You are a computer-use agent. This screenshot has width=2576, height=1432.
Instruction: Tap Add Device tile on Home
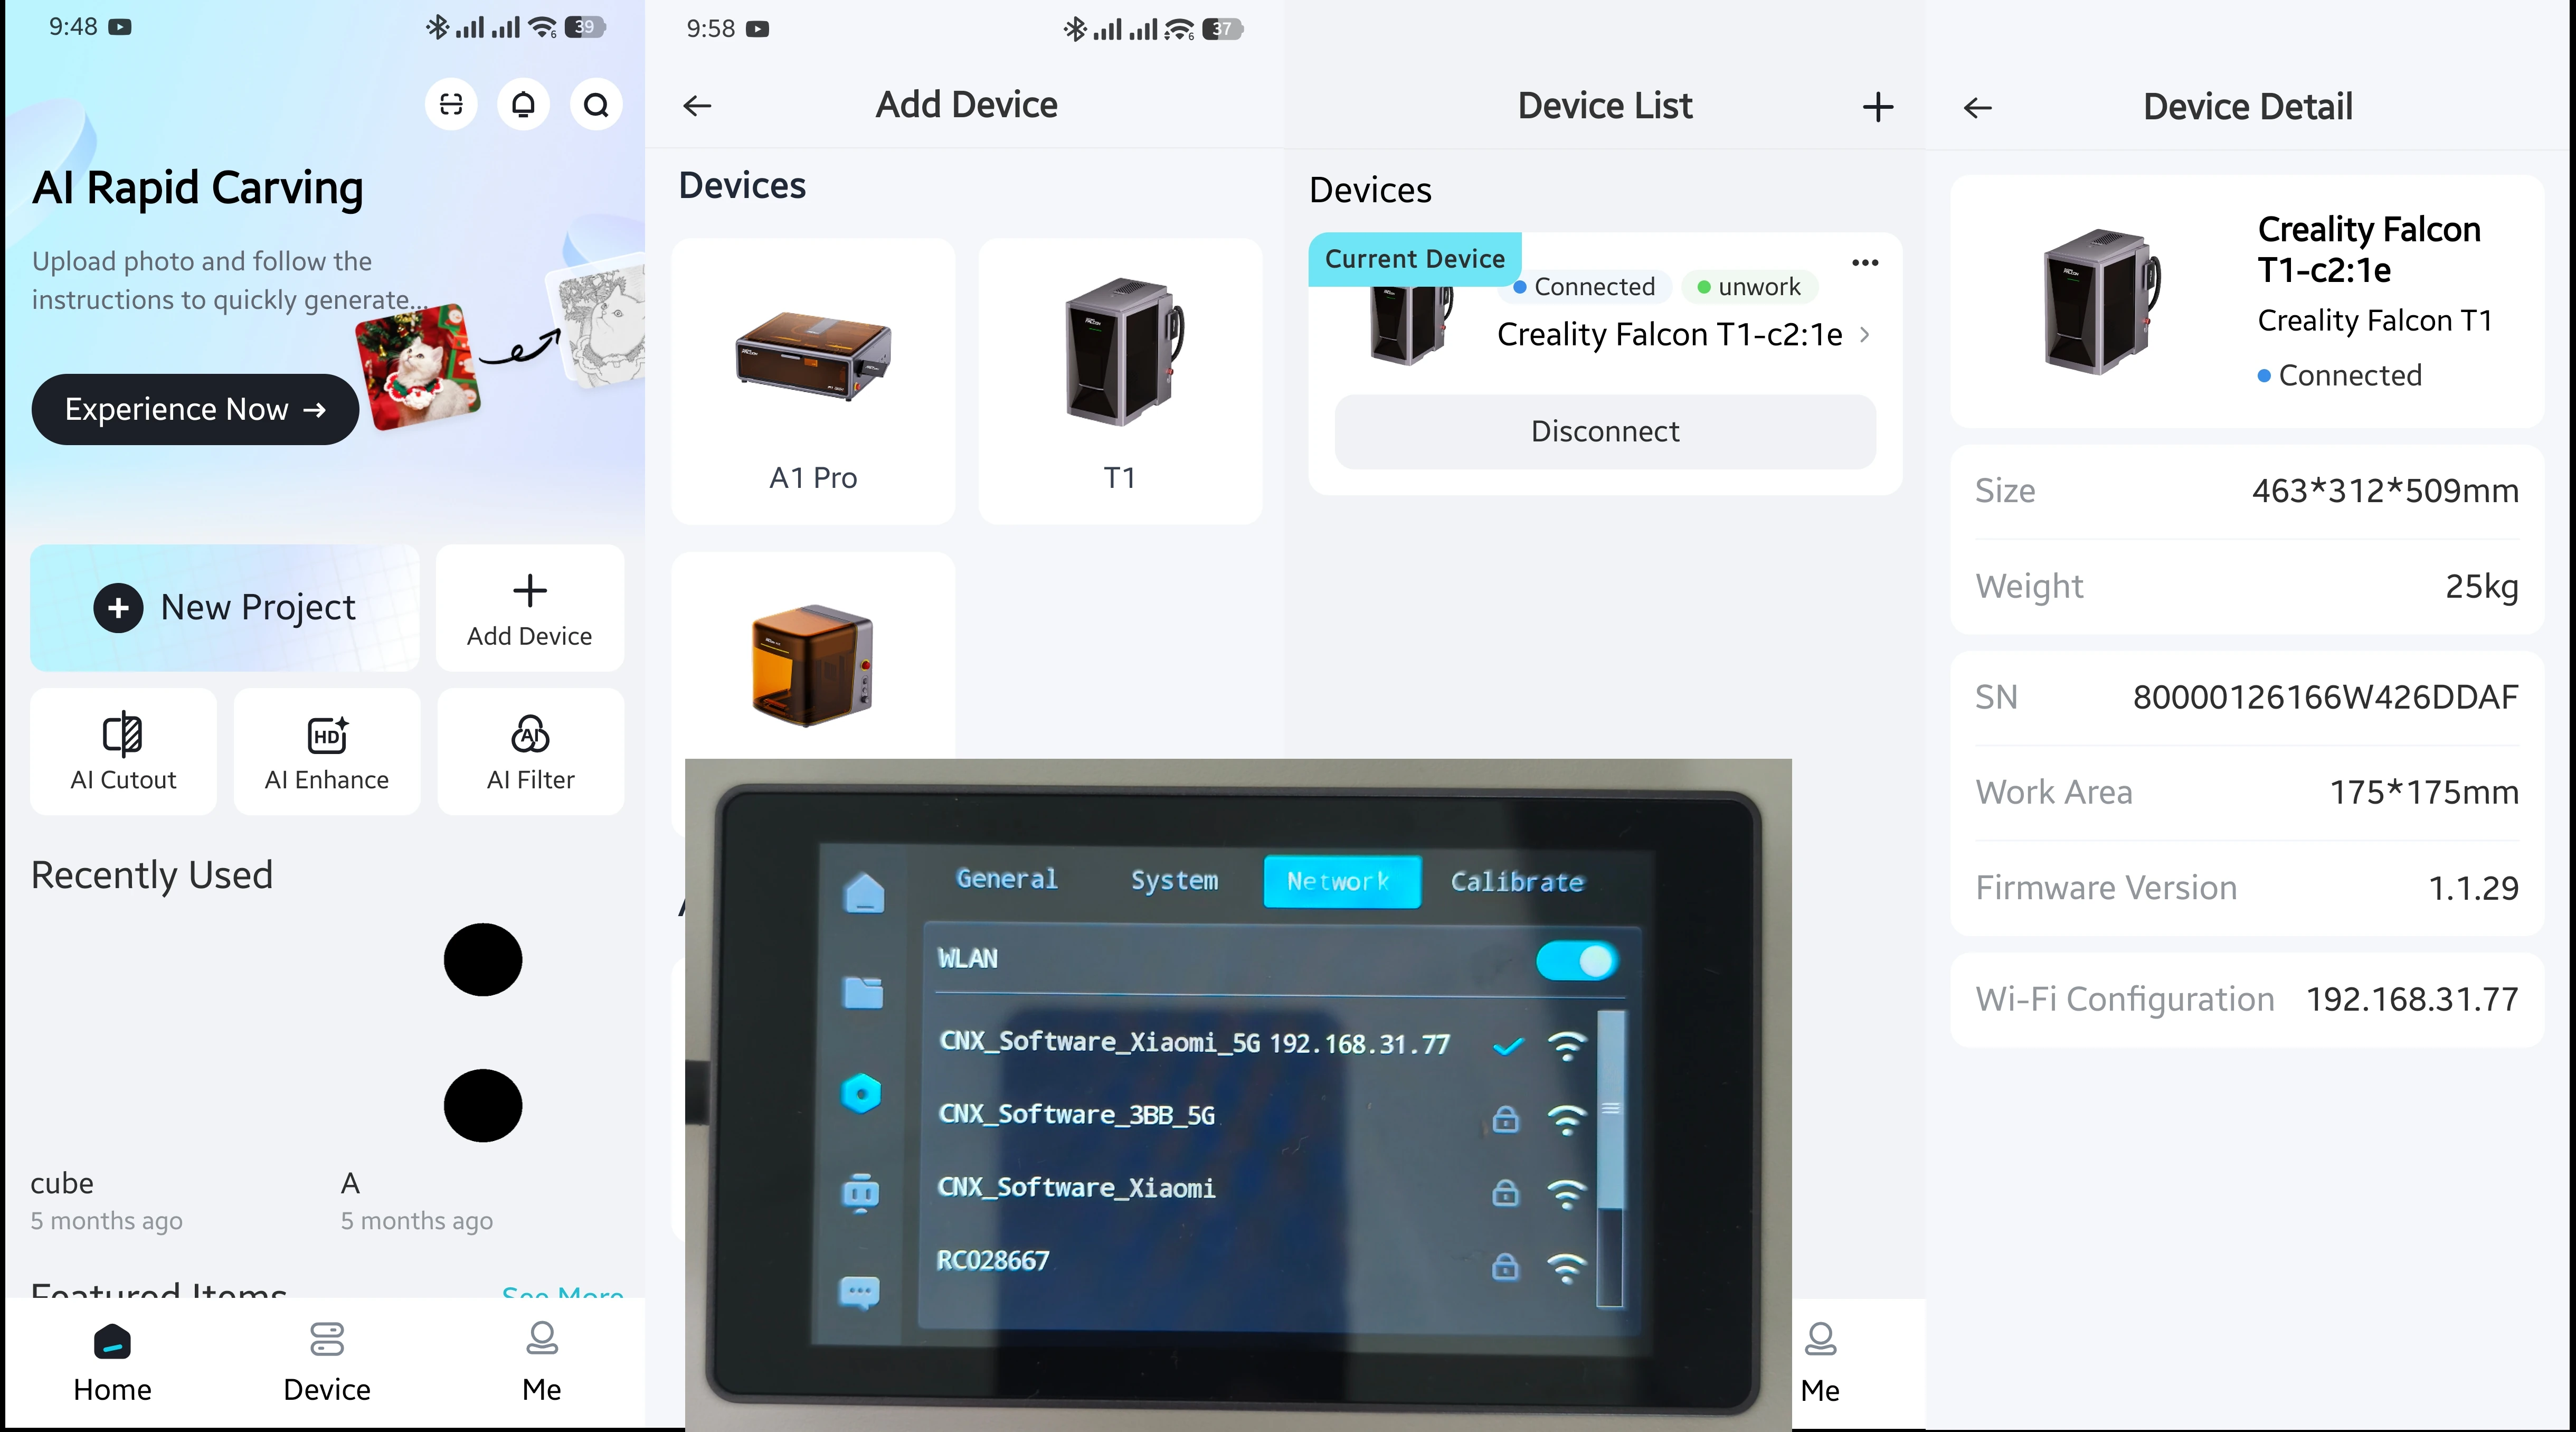pyautogui.click(x=530, y=607)
